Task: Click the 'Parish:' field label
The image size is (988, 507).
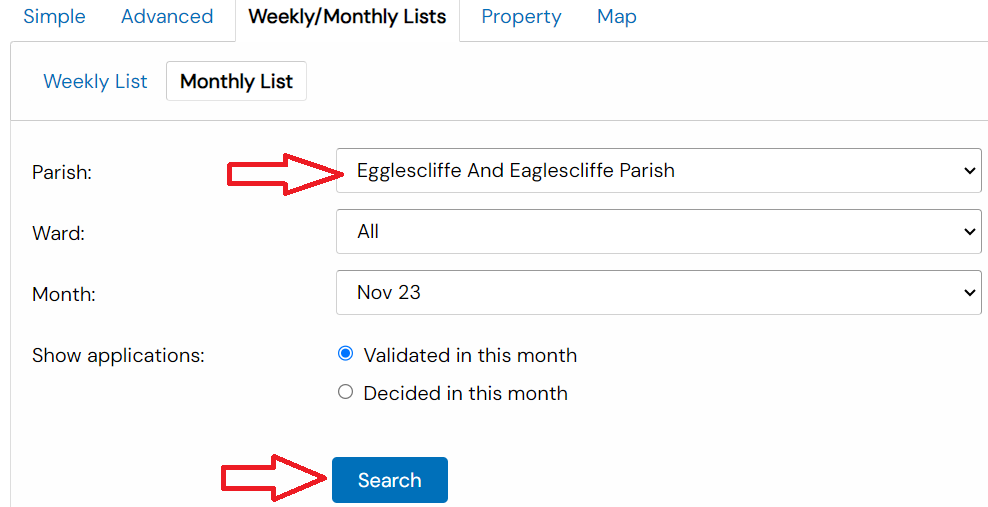Action: [x=62, y=173]
